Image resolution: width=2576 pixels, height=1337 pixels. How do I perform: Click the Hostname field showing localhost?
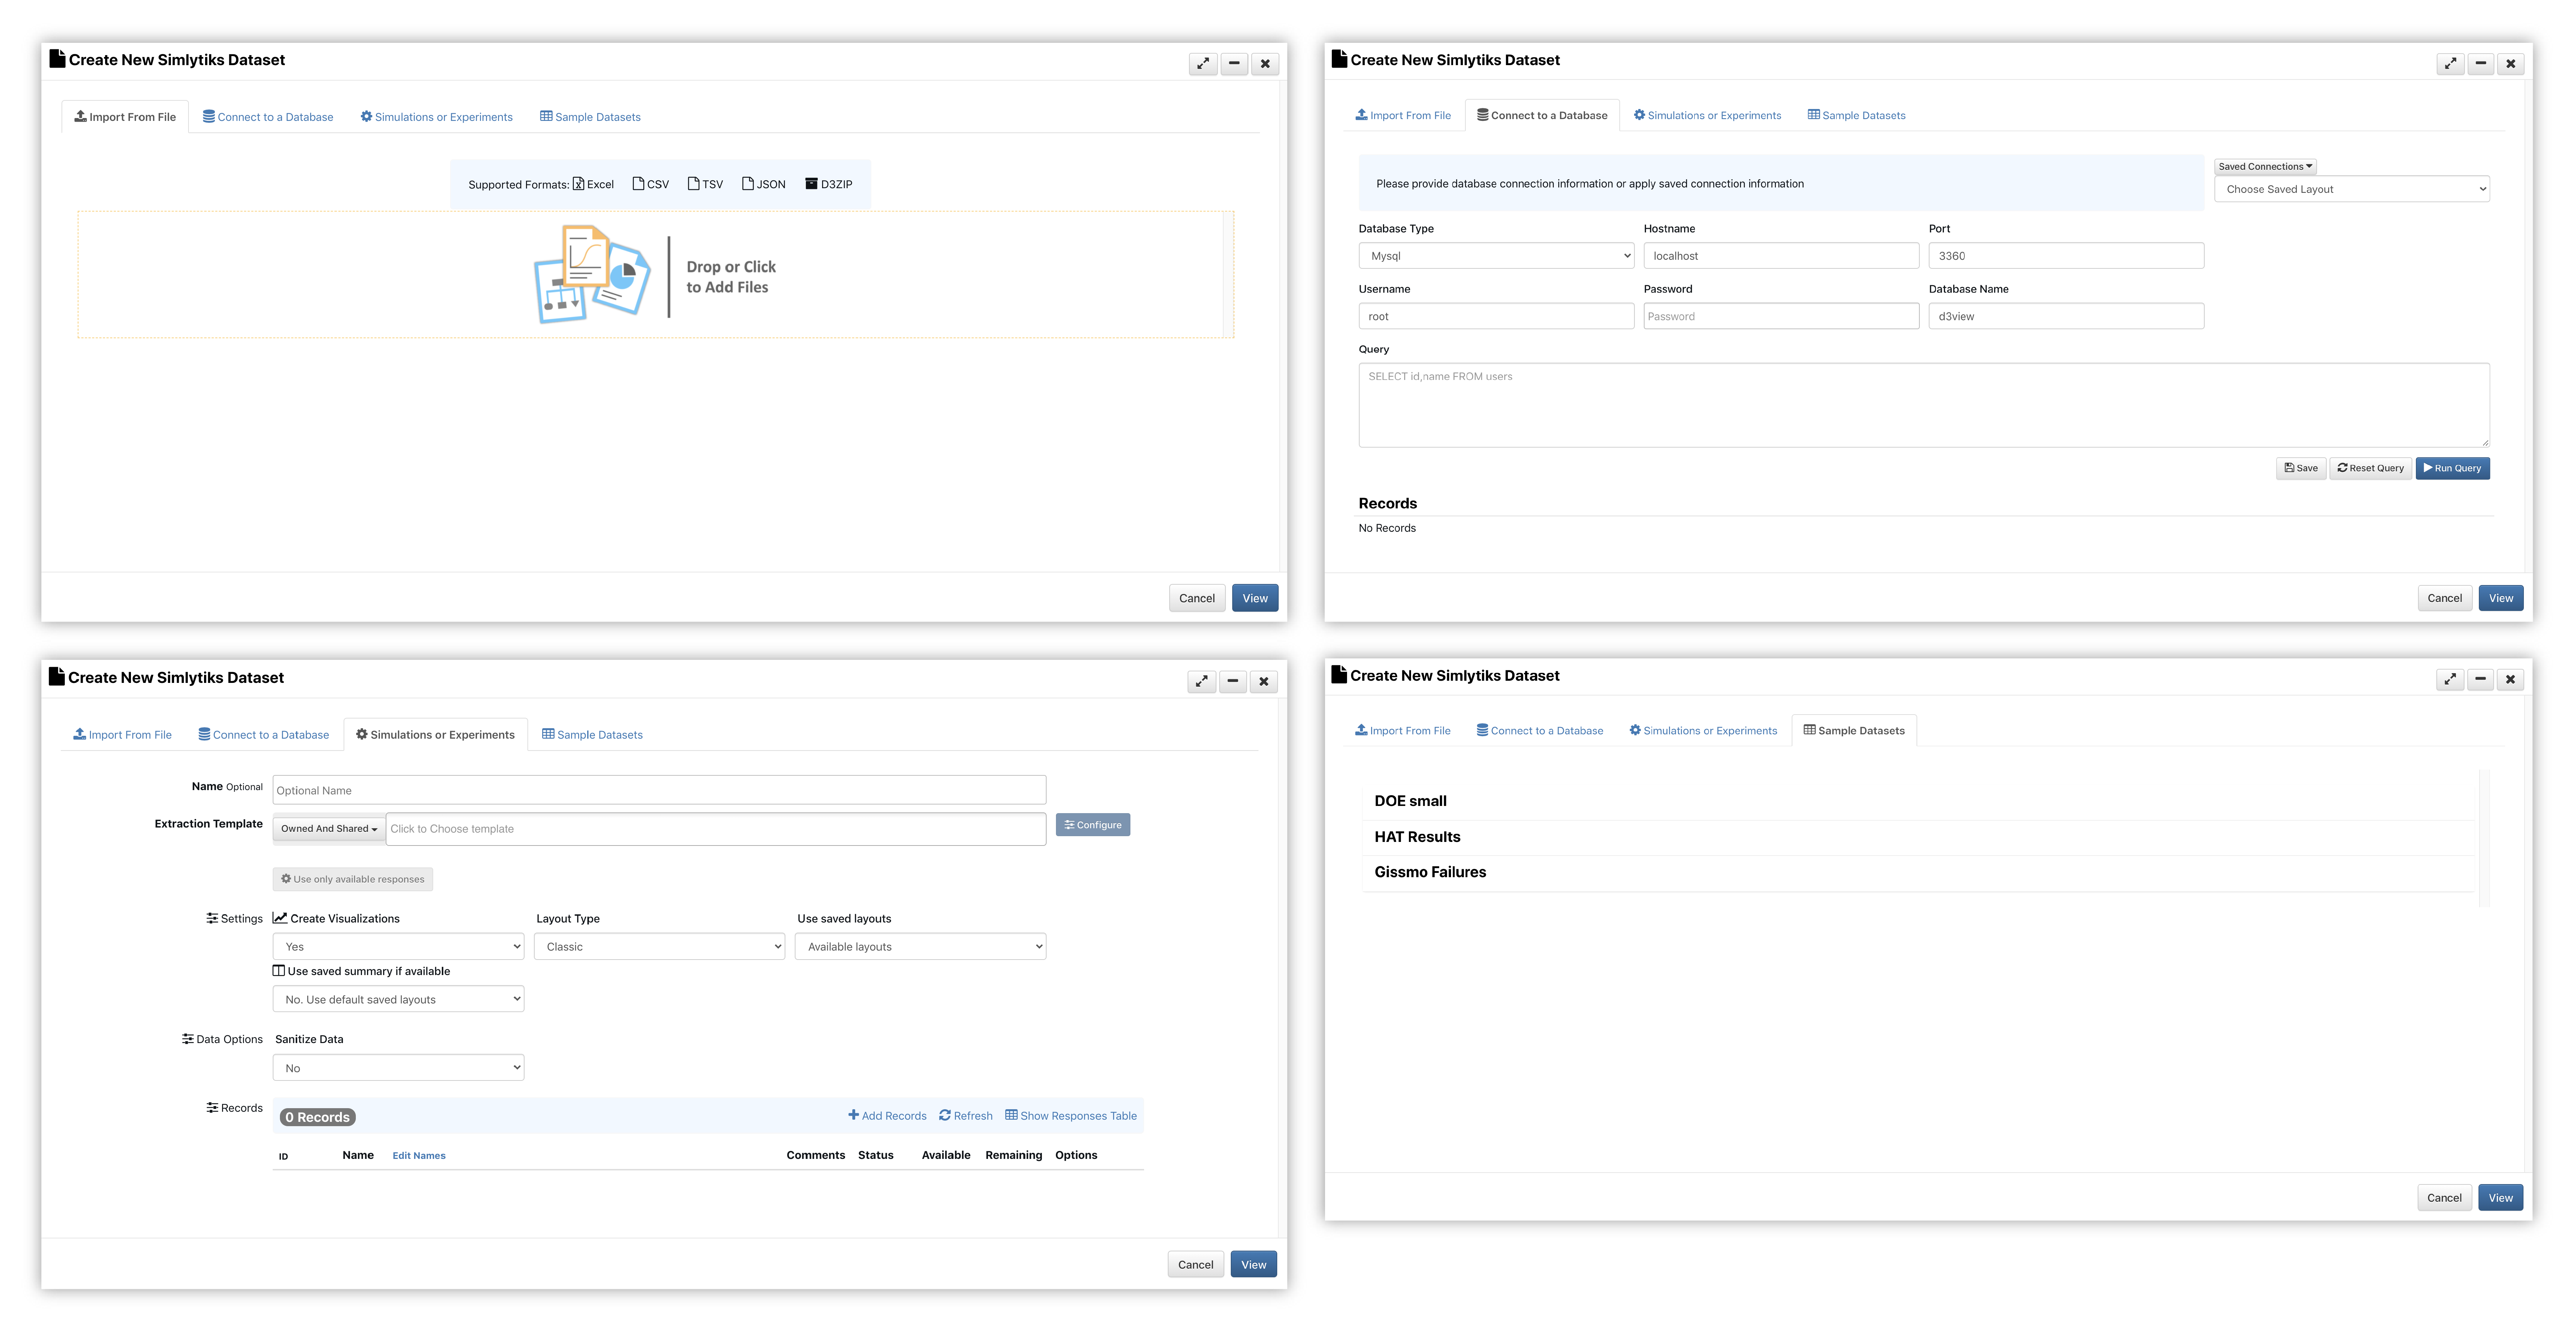(1781, 256)
